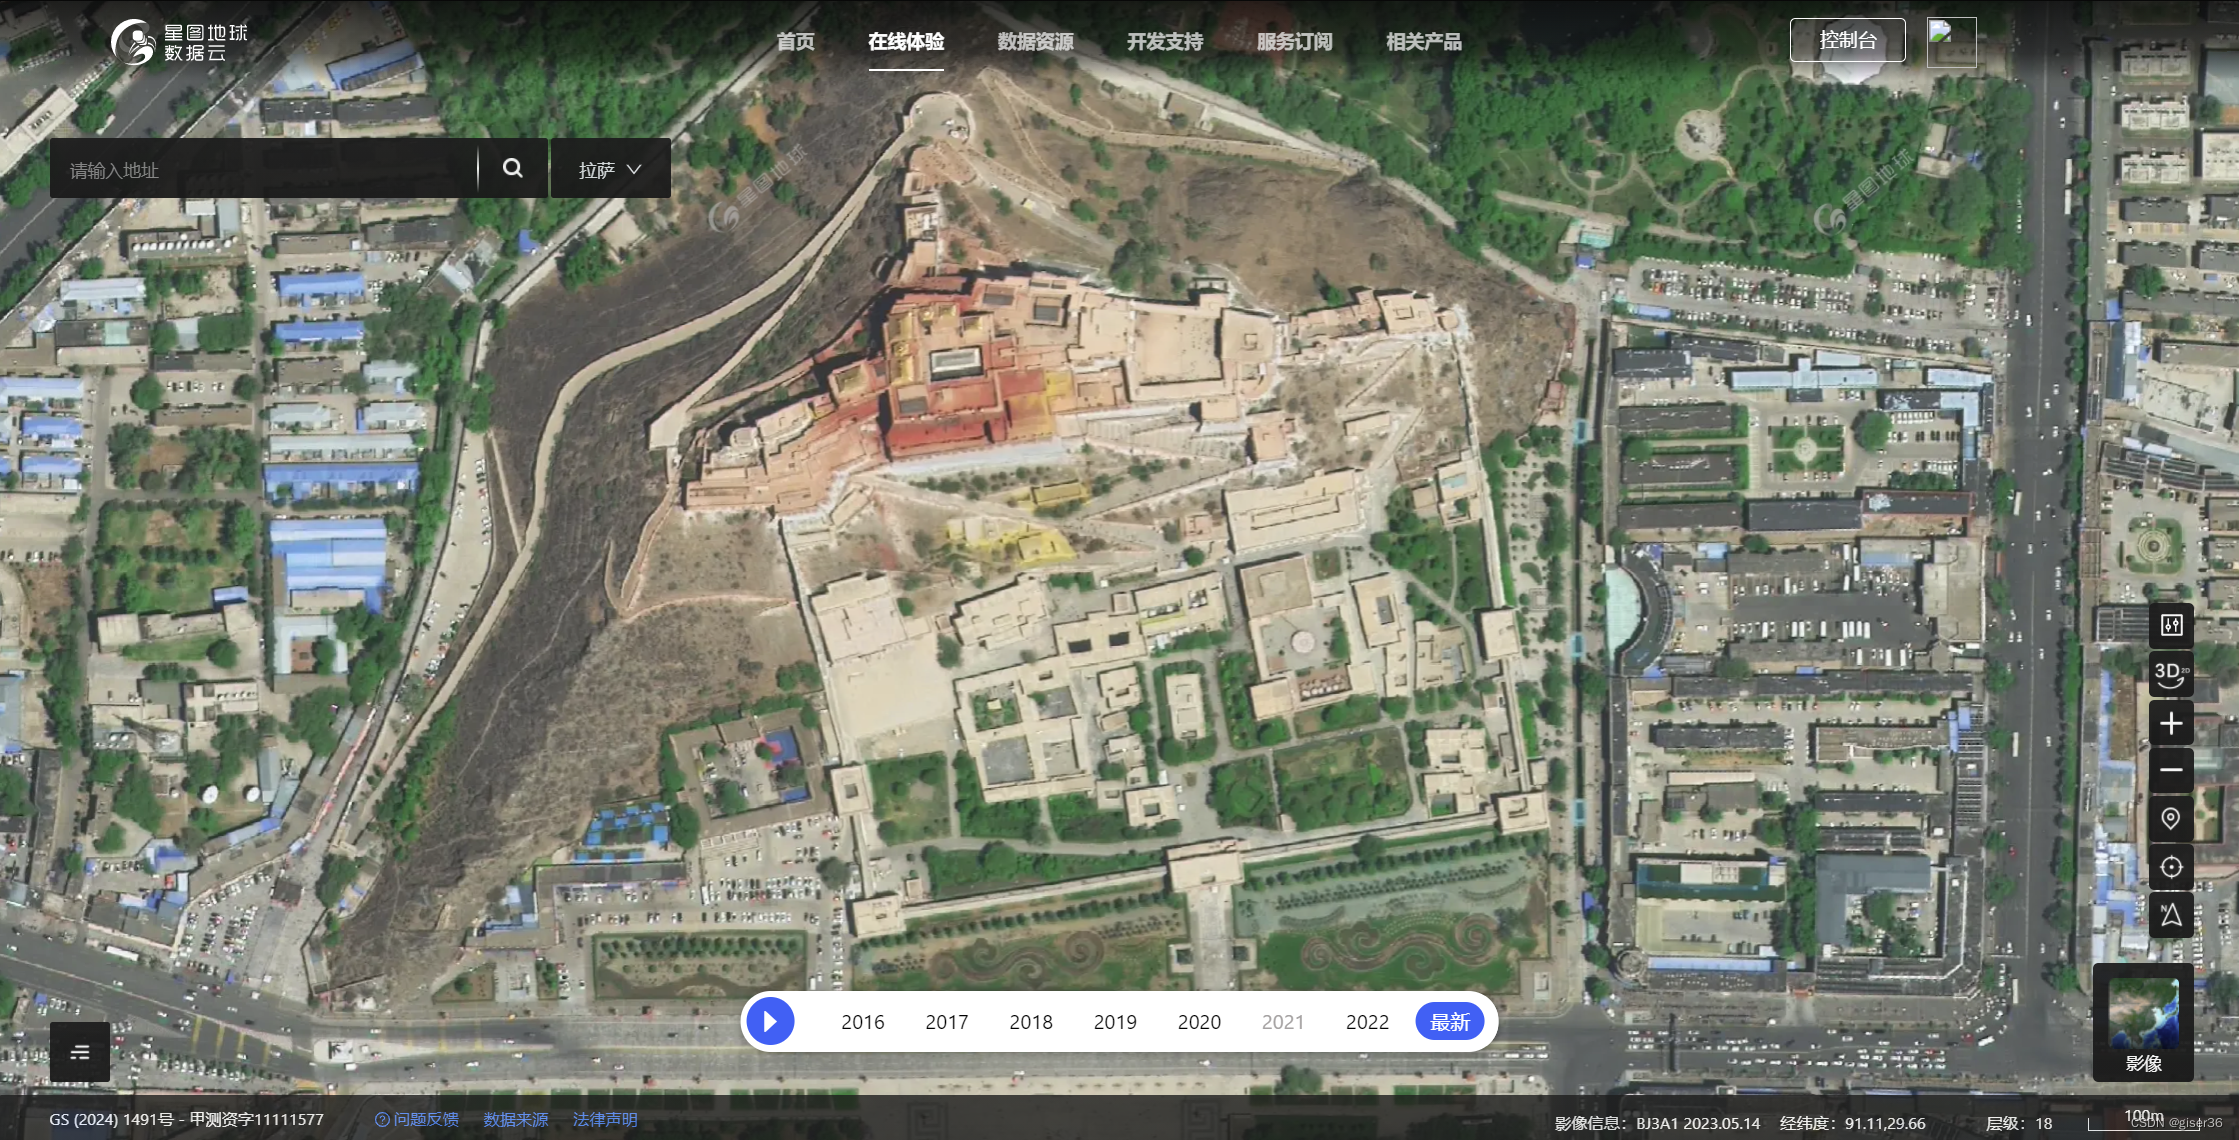2239x1140 pixels.
Task: Select the 在线体验 tab
Action: coord(906,41)
